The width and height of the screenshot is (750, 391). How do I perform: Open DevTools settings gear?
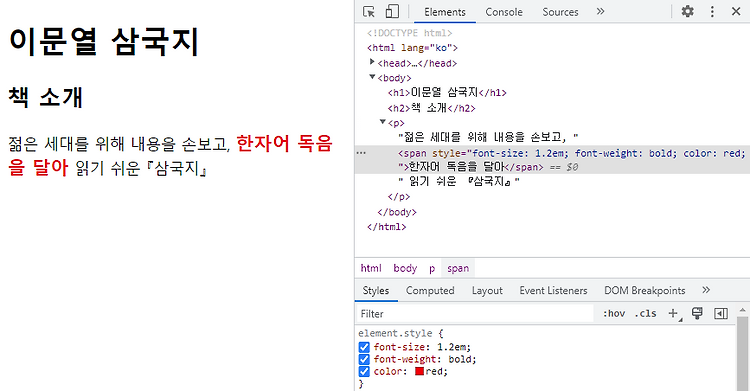tap(687, 11)
